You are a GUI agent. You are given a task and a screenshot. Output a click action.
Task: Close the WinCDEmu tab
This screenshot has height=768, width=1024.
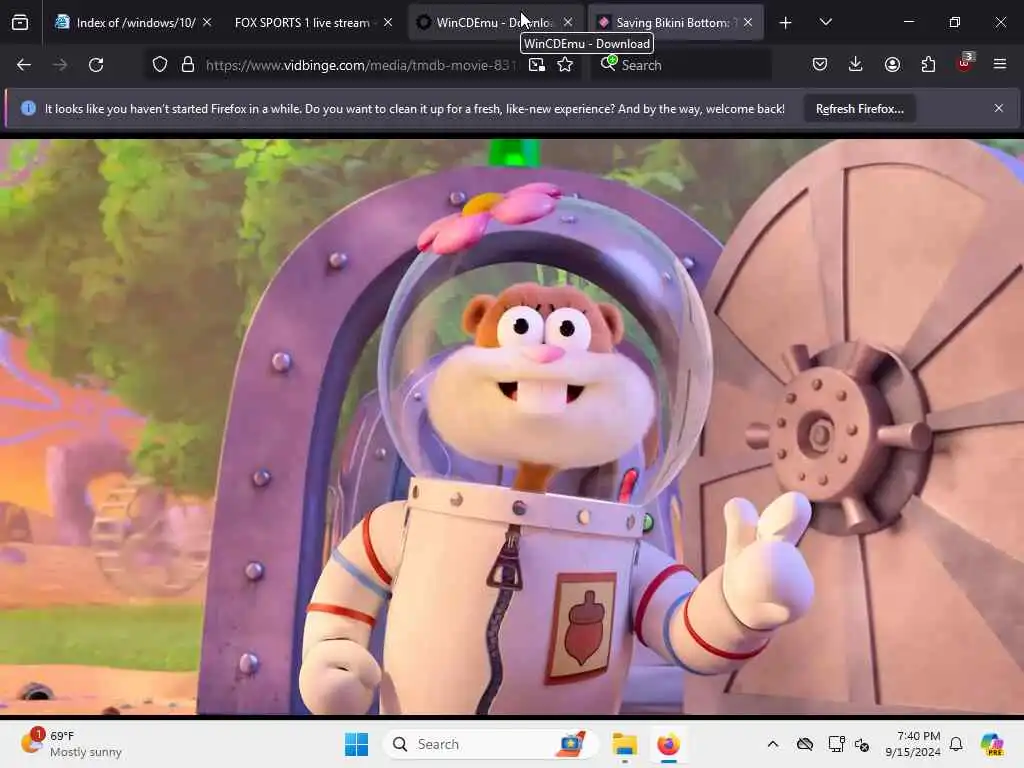(568, 22)
